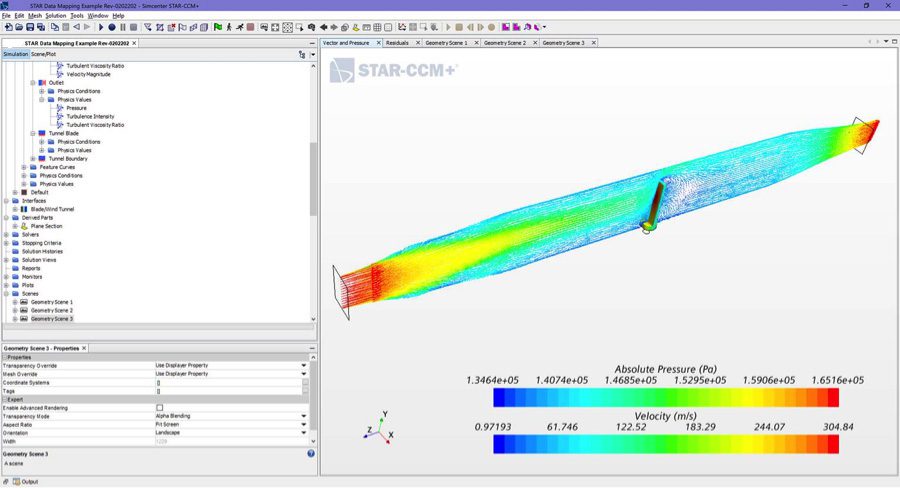Click the Absolute Pressure color bar
The height and width of the screenshot is (488, 900).
pyautogui.click(x=666, y=397)
